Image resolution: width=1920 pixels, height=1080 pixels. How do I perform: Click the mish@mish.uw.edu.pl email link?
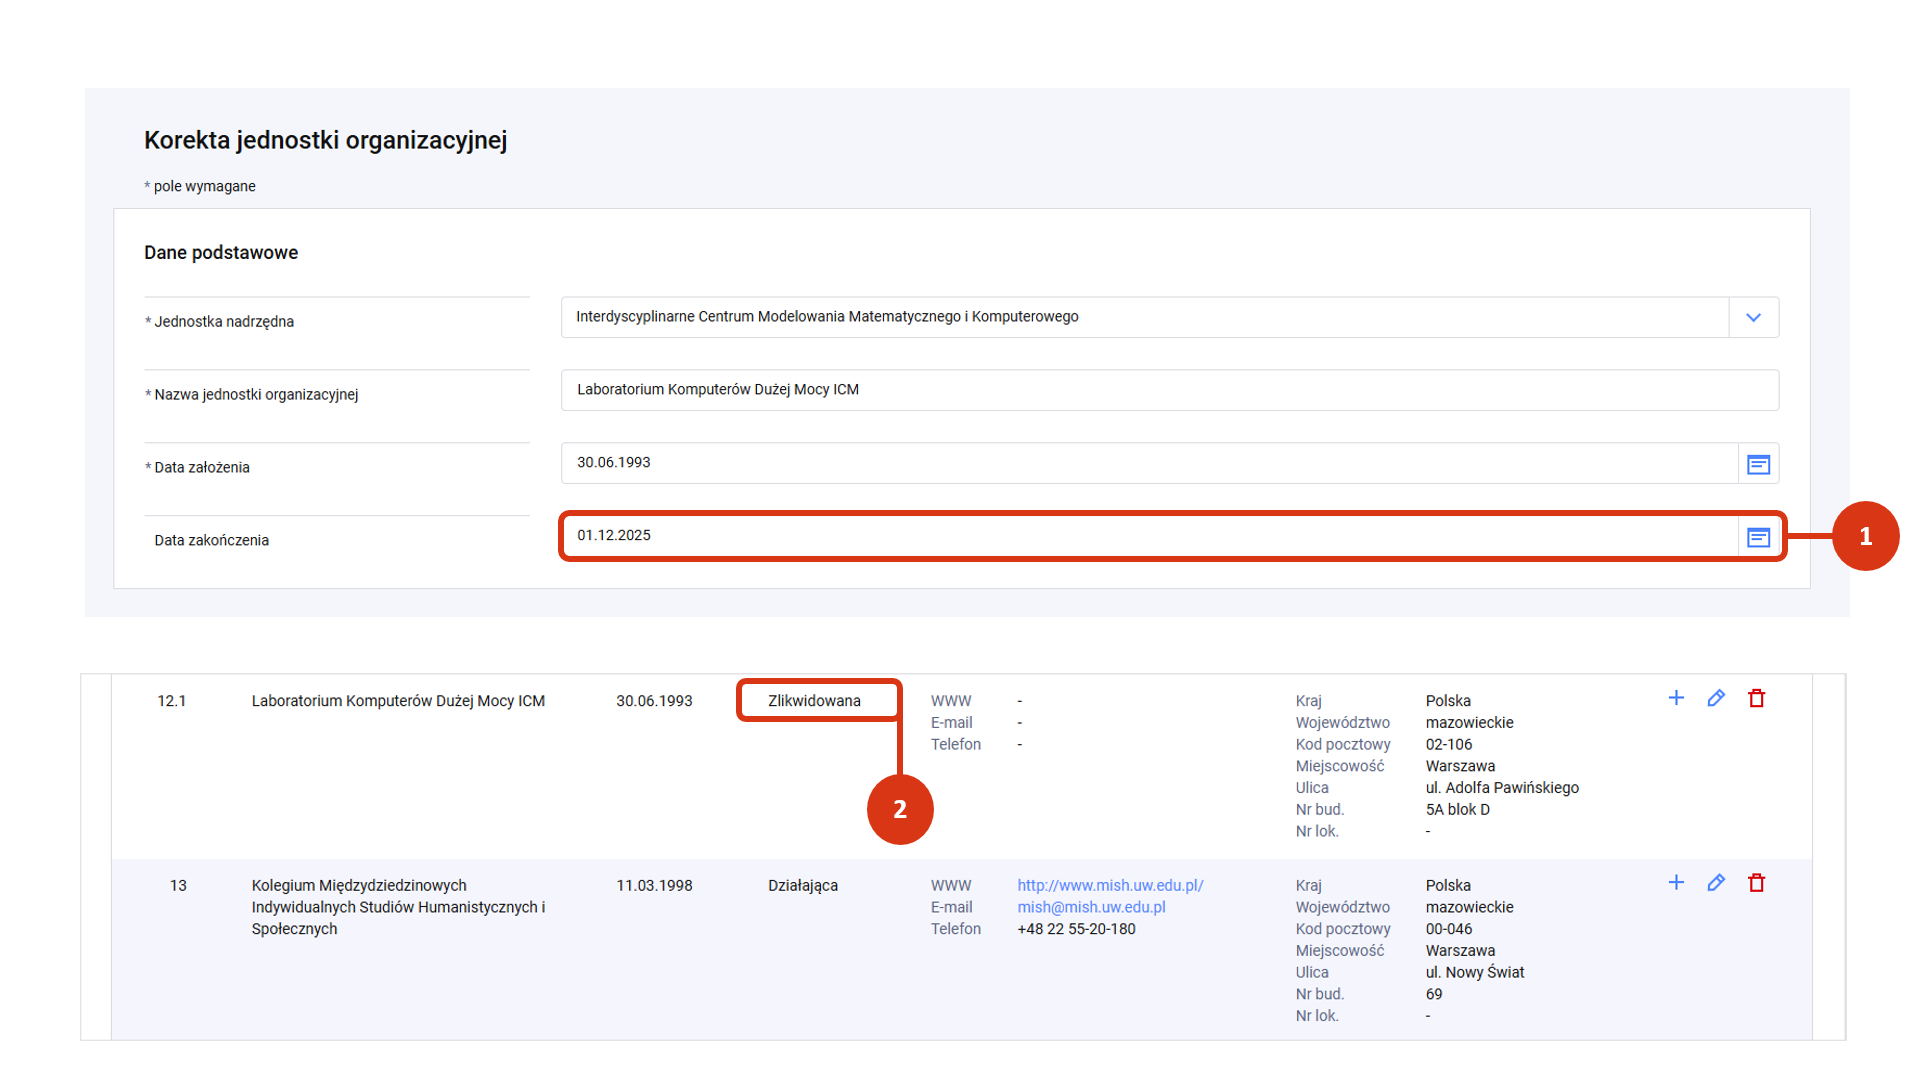coord(1091,908)
